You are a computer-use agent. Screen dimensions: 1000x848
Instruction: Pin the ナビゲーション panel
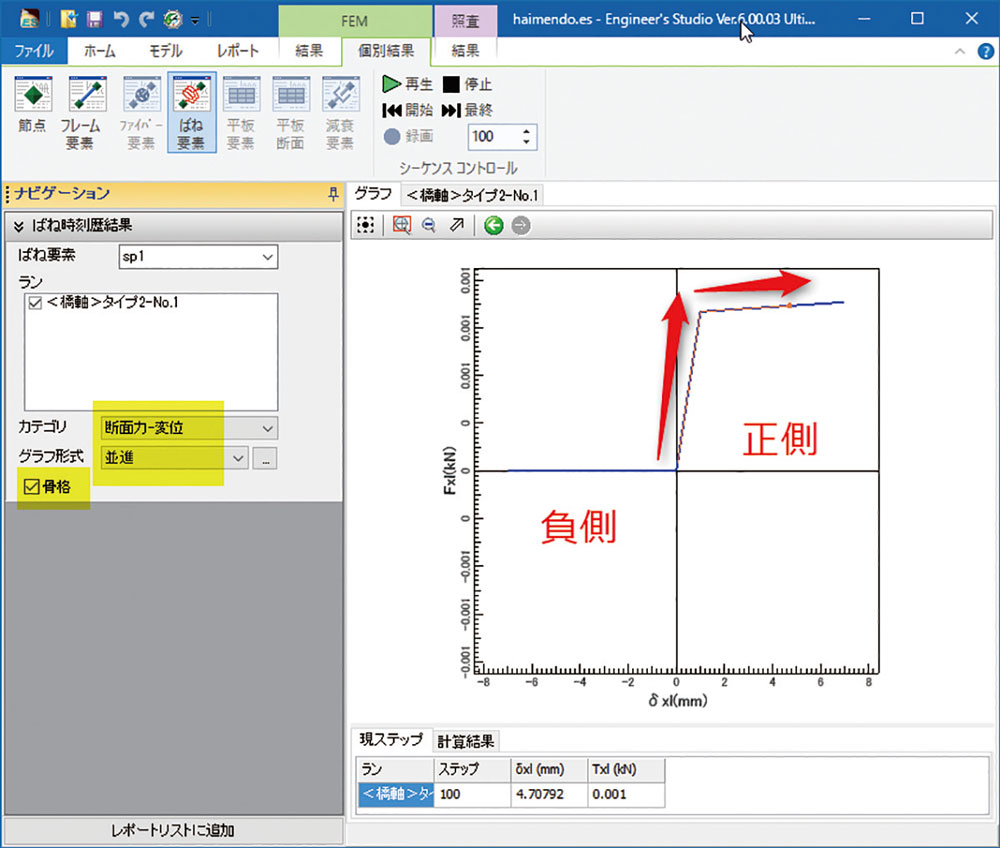pyautogui.click(x=333, y=194)
